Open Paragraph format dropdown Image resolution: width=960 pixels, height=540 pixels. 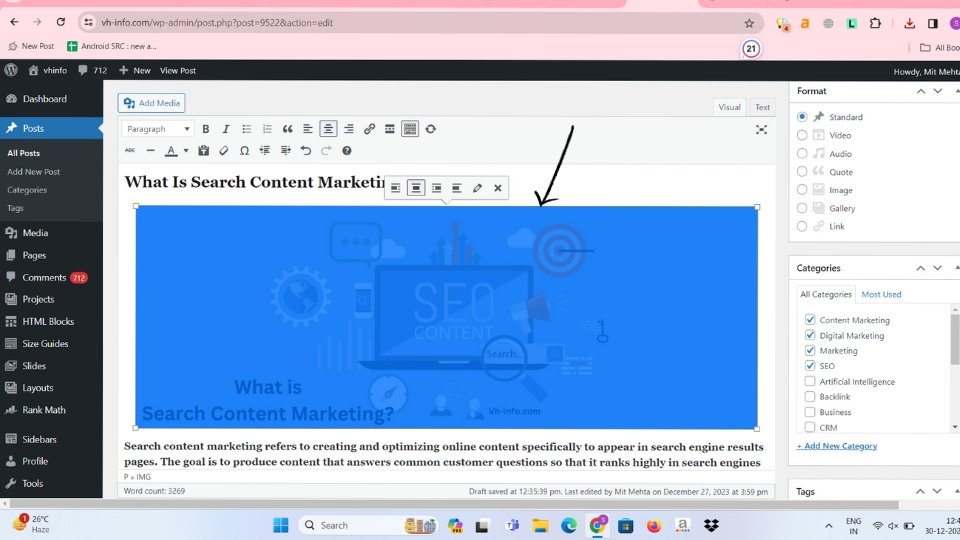(x=158, y=129)
